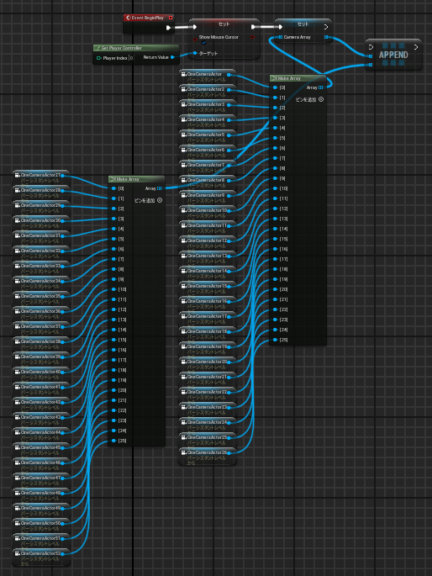Click Array output pin of Make Array fed by CineCameraActor27
Screen dimensions: 432x576
click(159, 188)
